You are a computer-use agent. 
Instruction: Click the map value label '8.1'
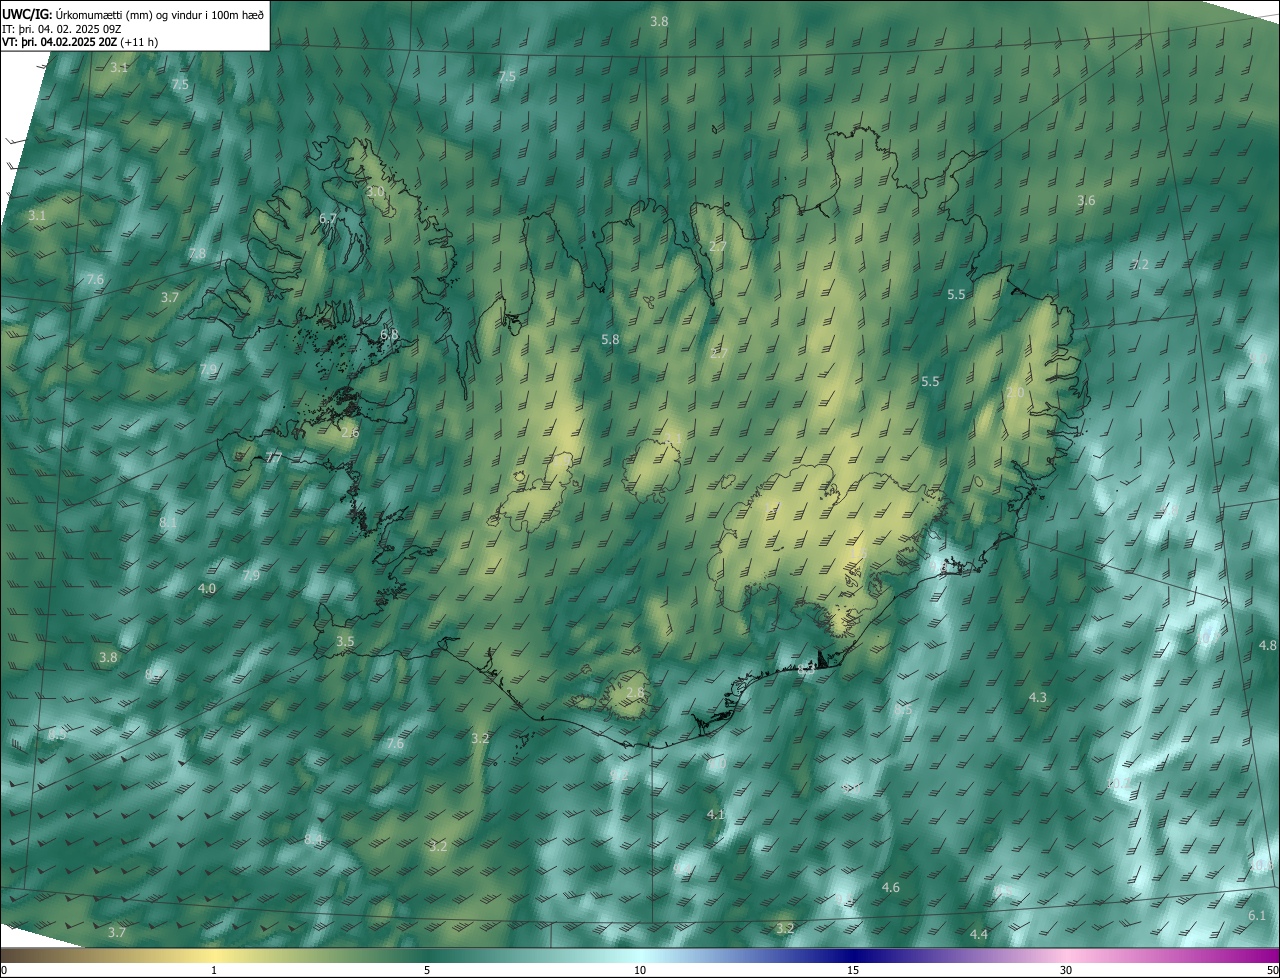[x=168, y=522]
